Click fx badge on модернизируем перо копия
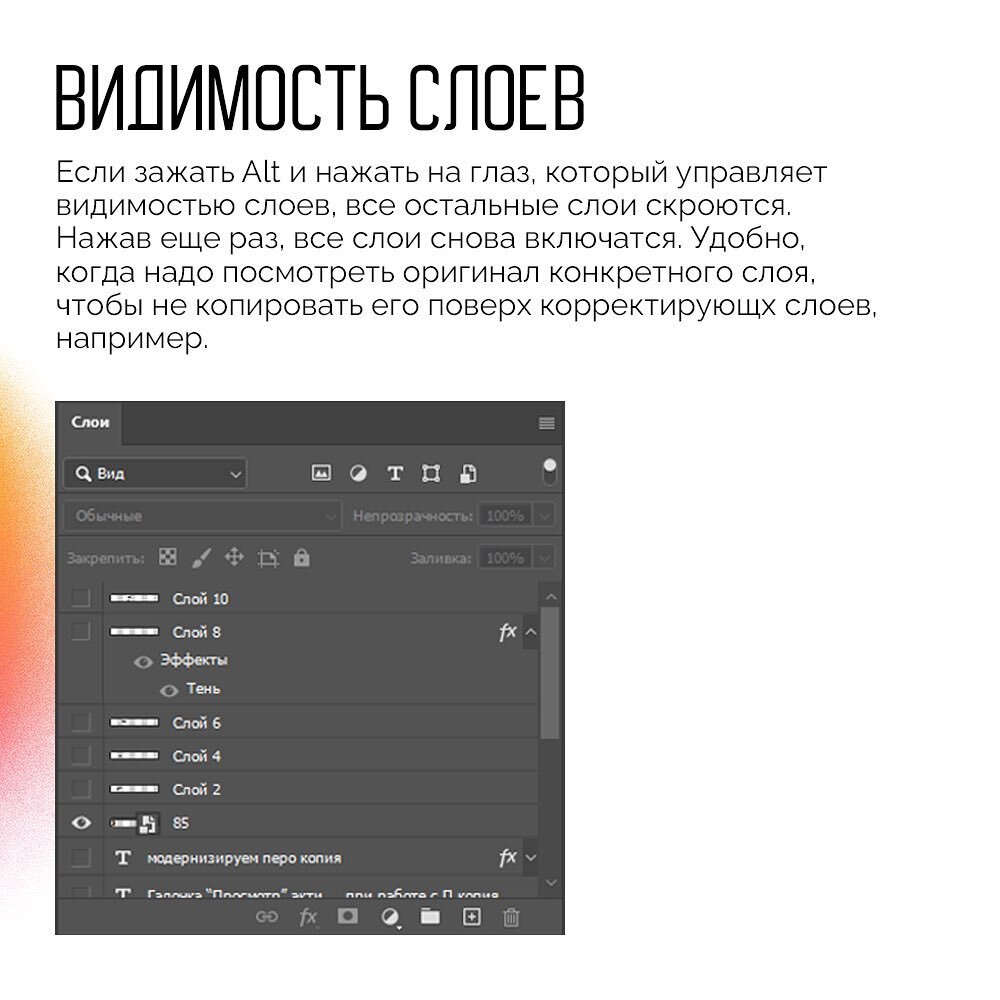This screenshot has height=1000, width=1000. [507, 857]
